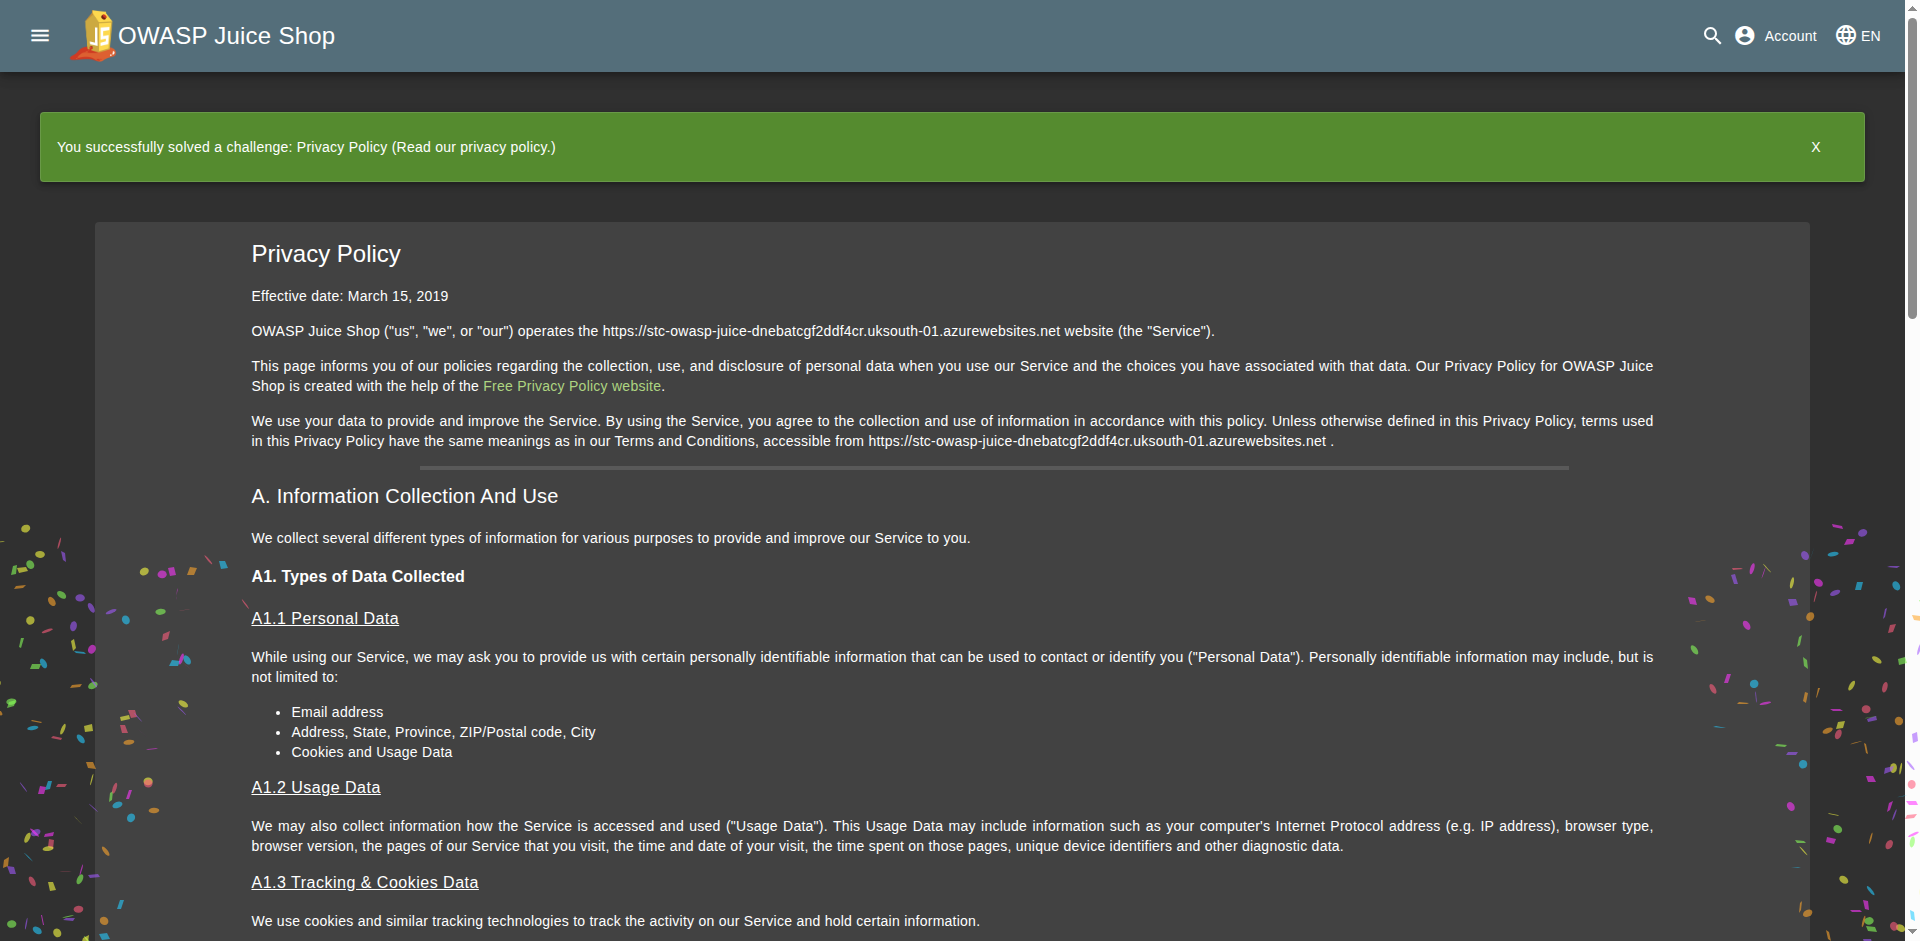Click the OWASP Juice Shop title

[x=227, y=36]
